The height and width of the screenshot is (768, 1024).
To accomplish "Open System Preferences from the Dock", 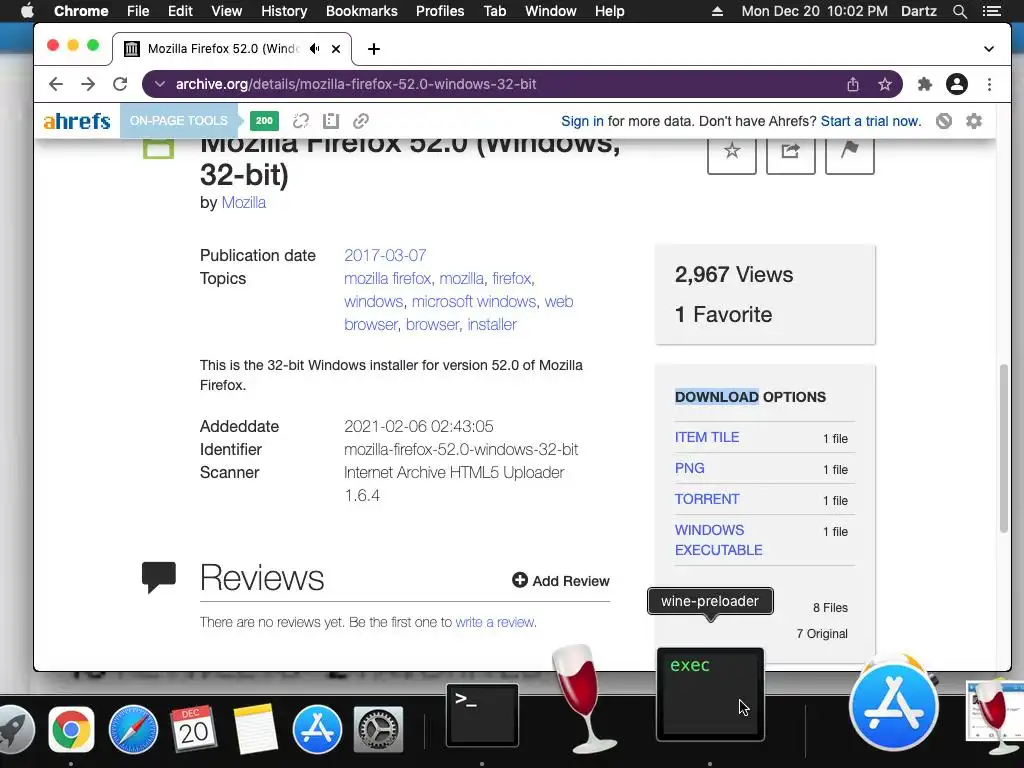I will pos(378,729).
